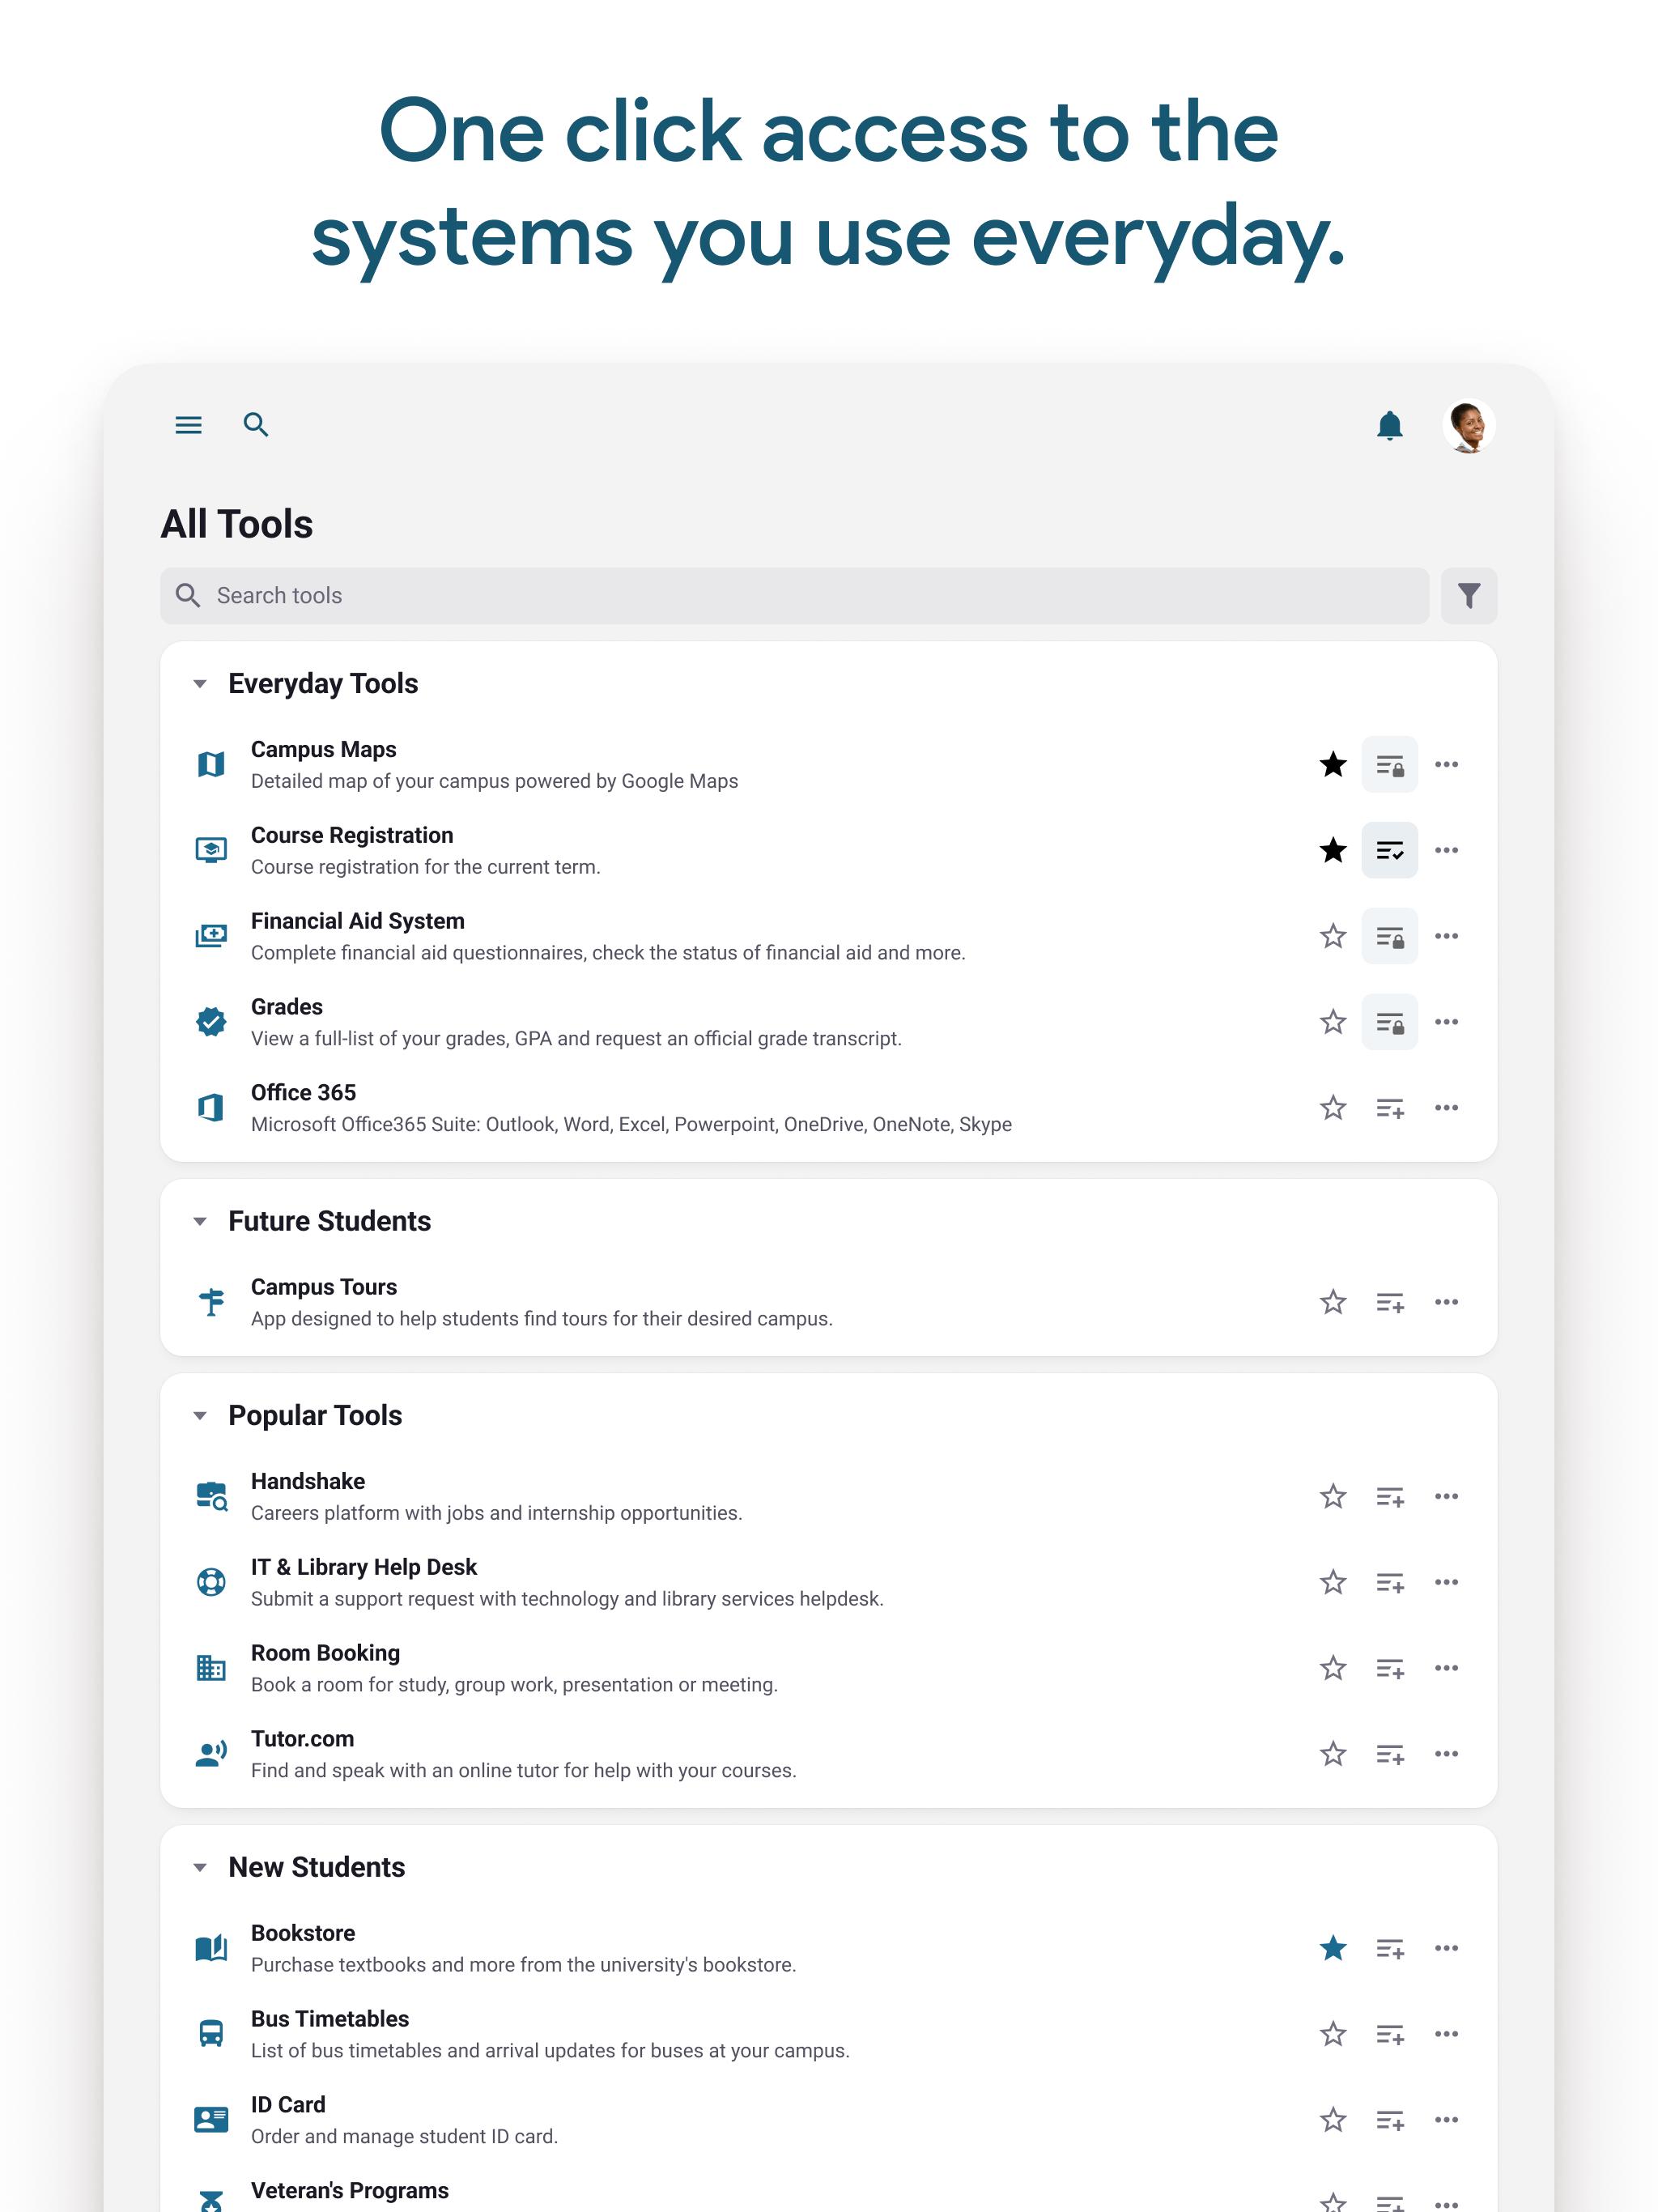Open more options for Tutor.com
This screenshot has height=2212, width=1658.
pyautogui.click(x=1446, y=1755)
